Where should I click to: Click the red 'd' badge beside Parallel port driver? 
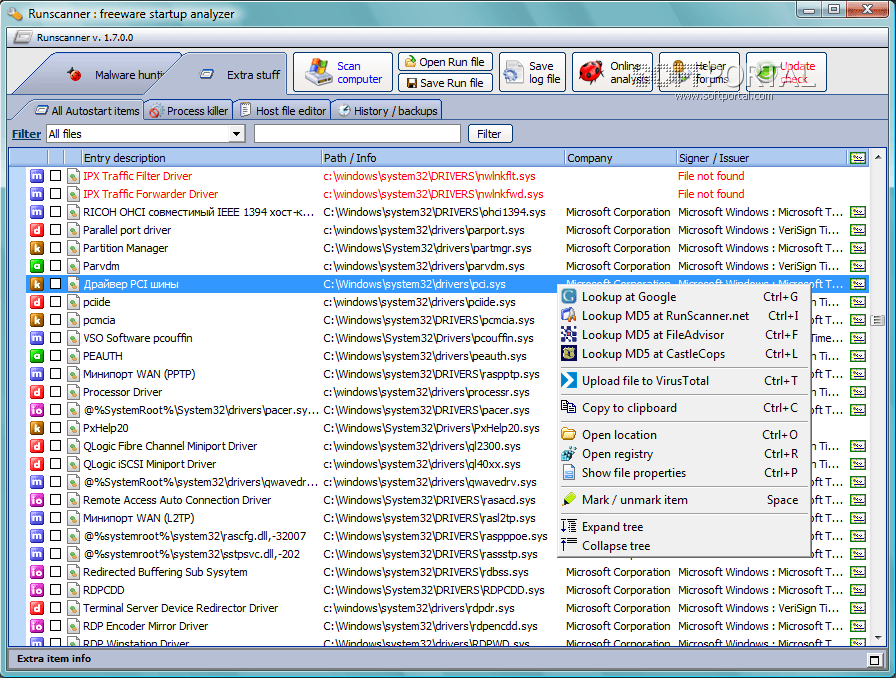point(37,230)
